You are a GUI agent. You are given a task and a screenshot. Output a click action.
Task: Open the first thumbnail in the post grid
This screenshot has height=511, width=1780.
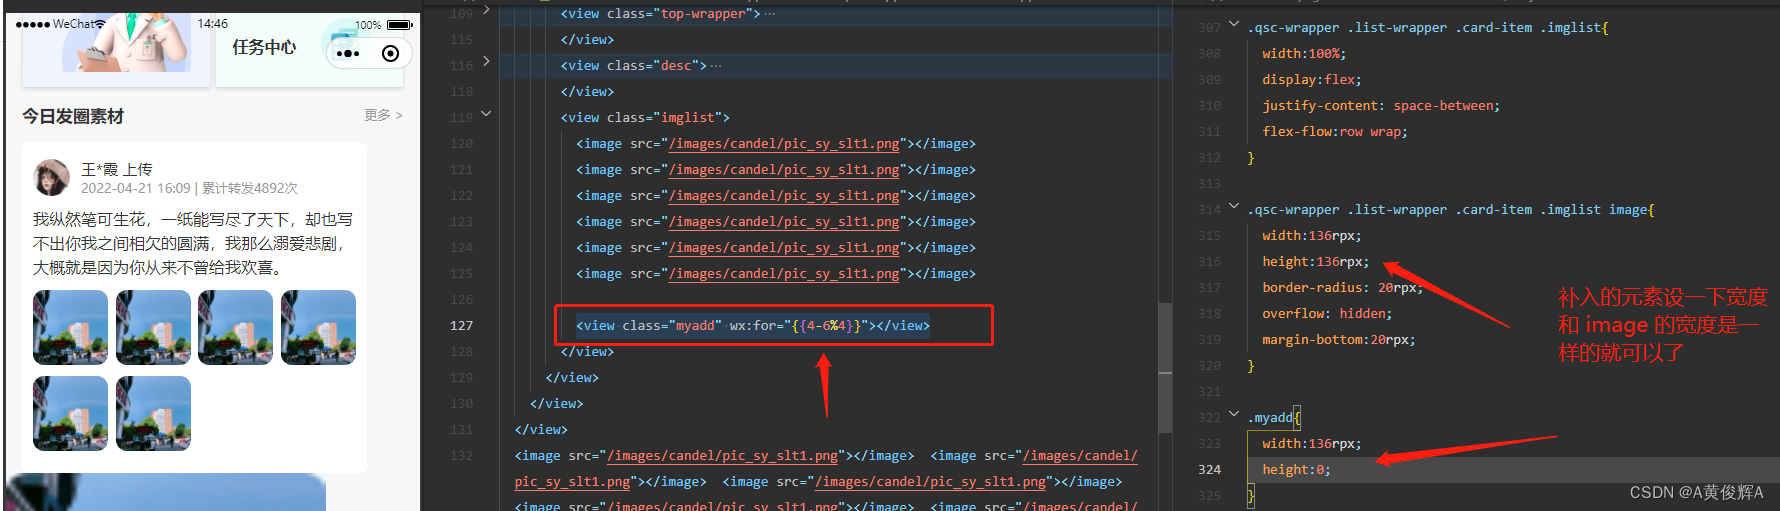click(x=70, y=327)
